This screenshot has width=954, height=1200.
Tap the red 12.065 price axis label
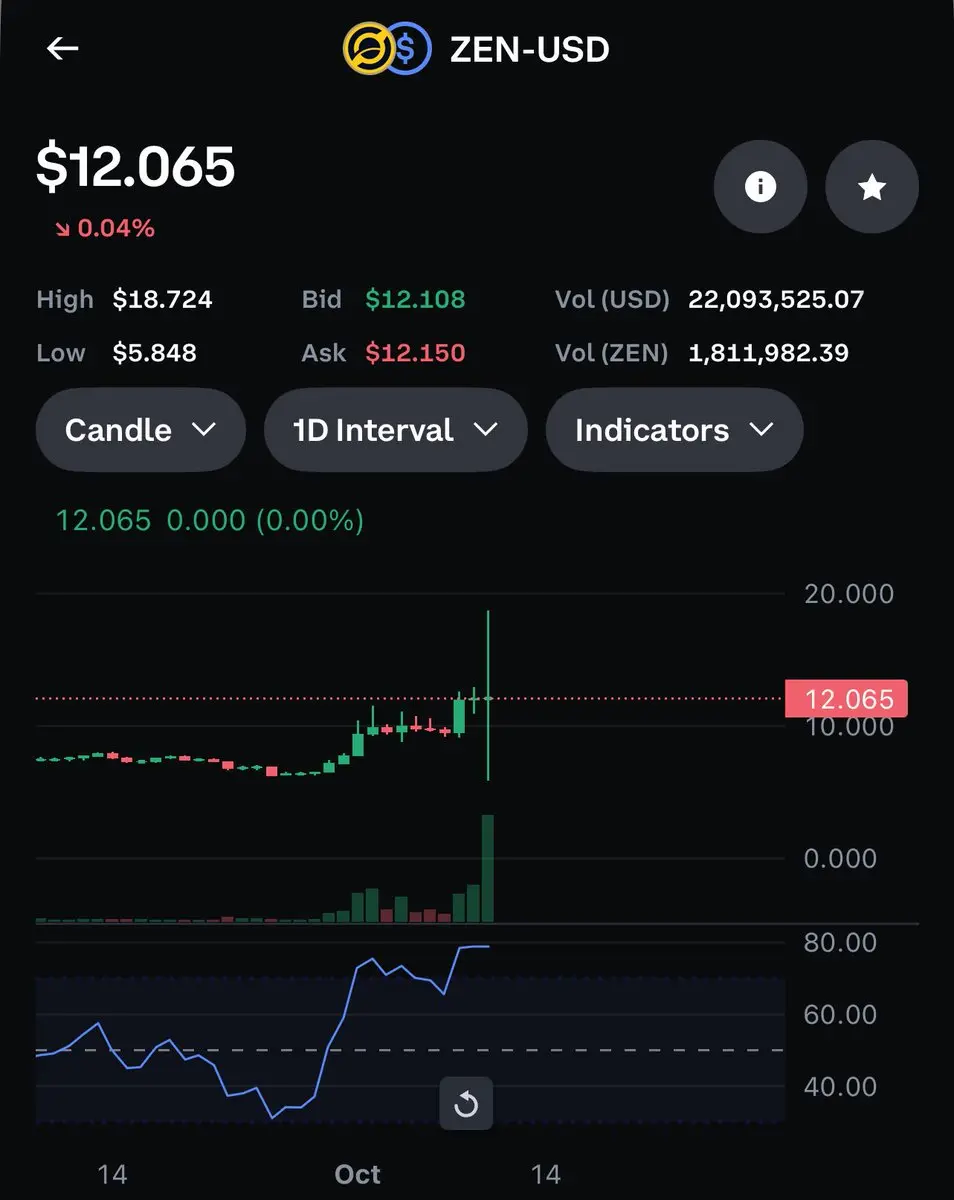[846, 698]
